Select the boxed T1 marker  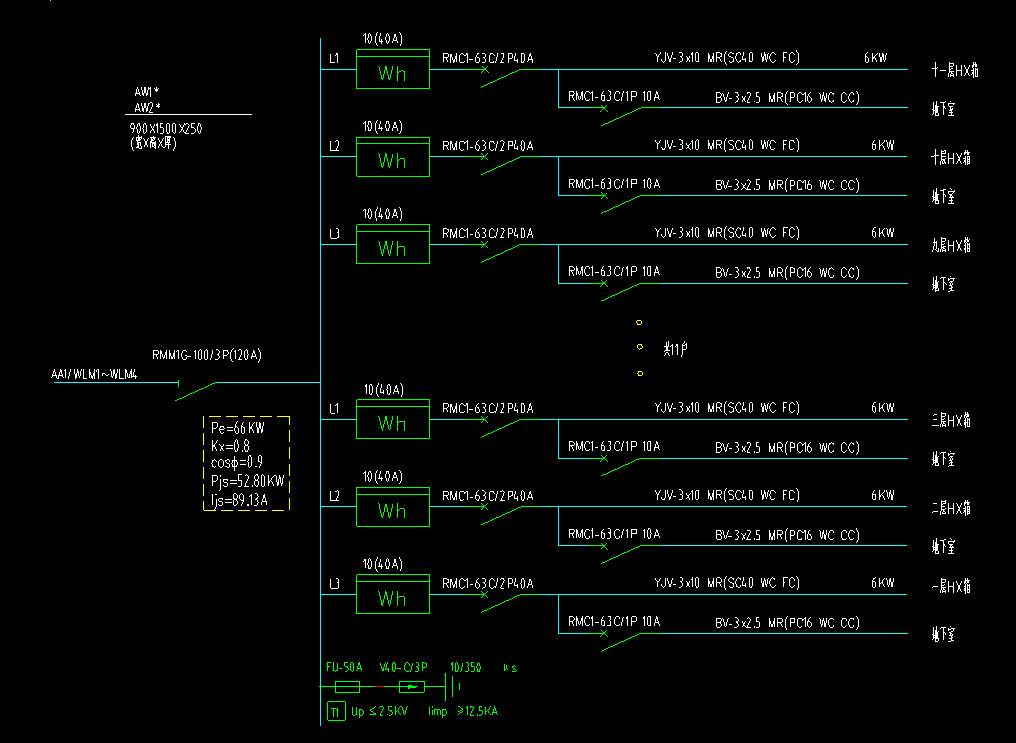tap(336, 712)
